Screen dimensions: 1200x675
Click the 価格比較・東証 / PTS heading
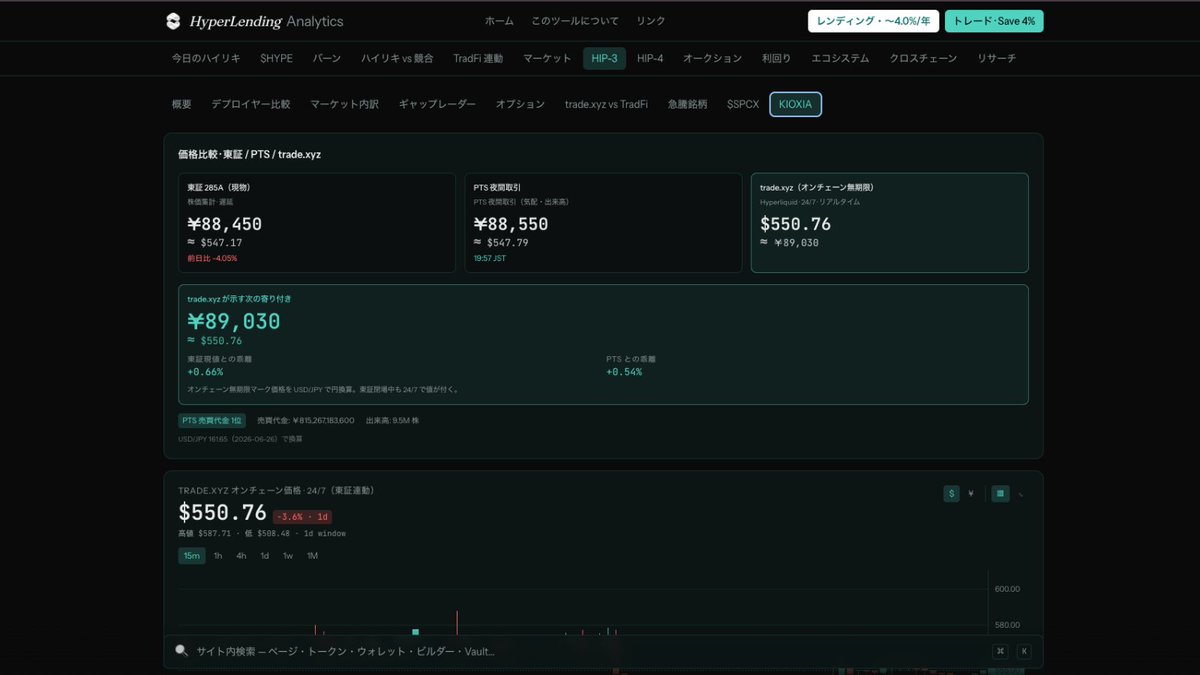[249, 155]
